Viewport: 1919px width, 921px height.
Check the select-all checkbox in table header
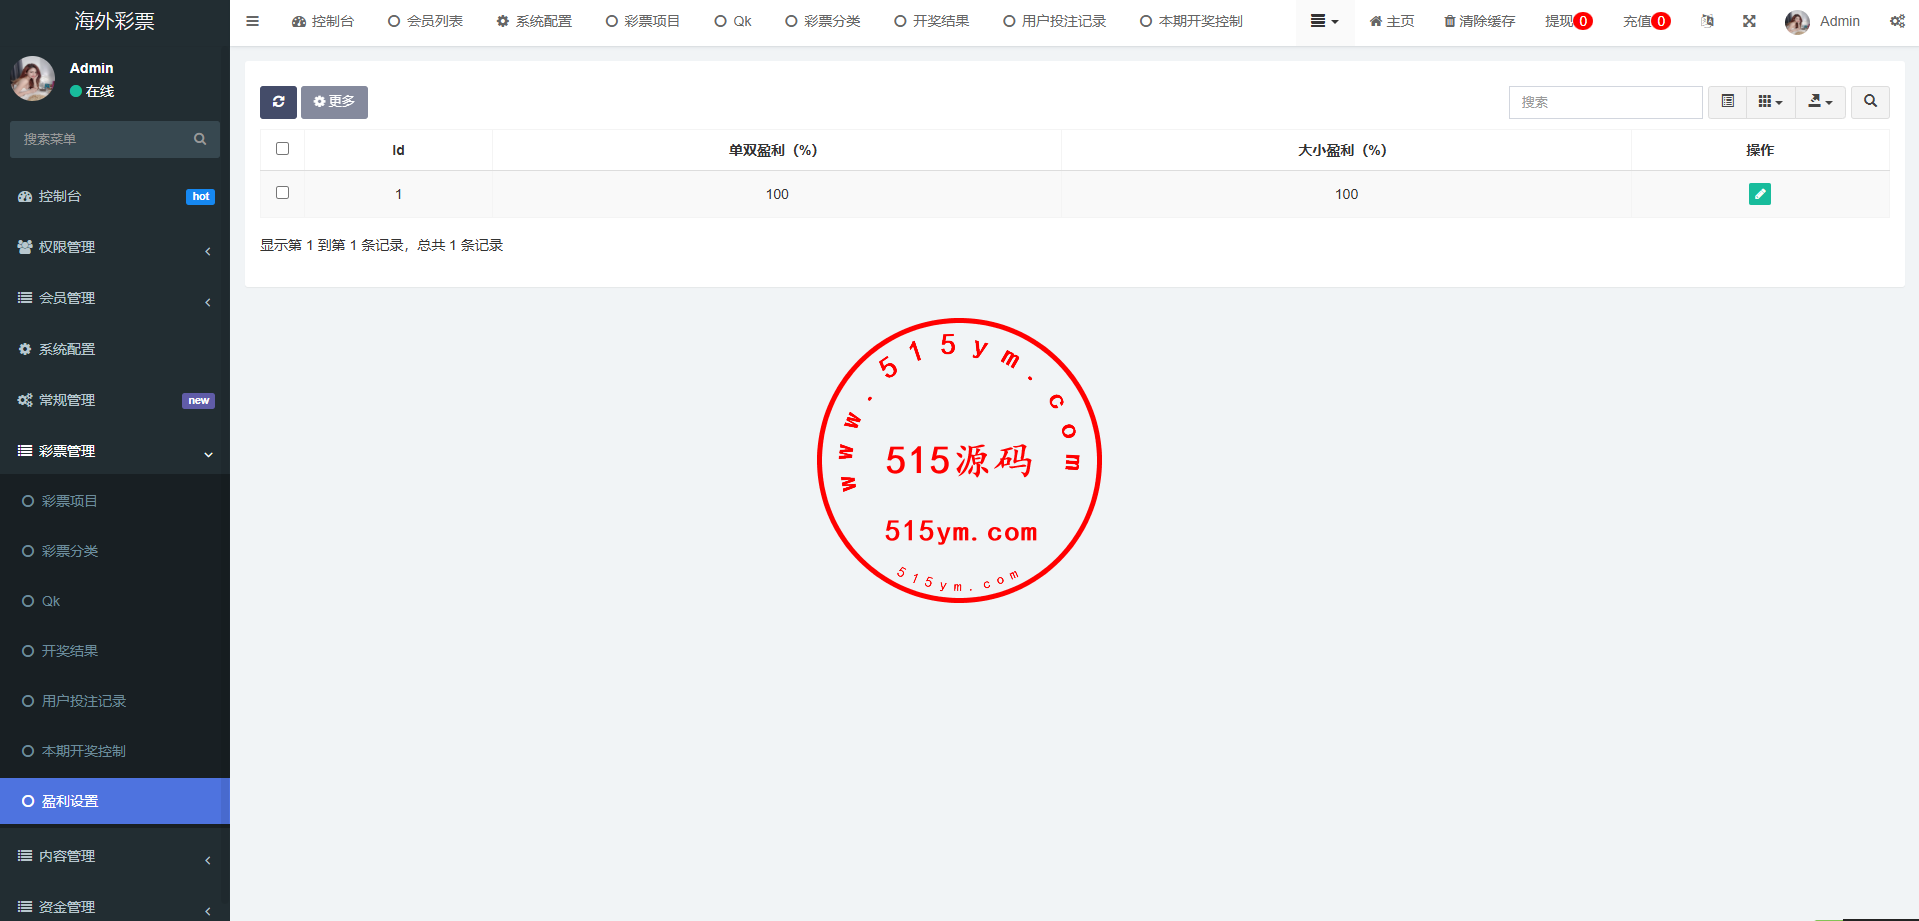(282, 149)
